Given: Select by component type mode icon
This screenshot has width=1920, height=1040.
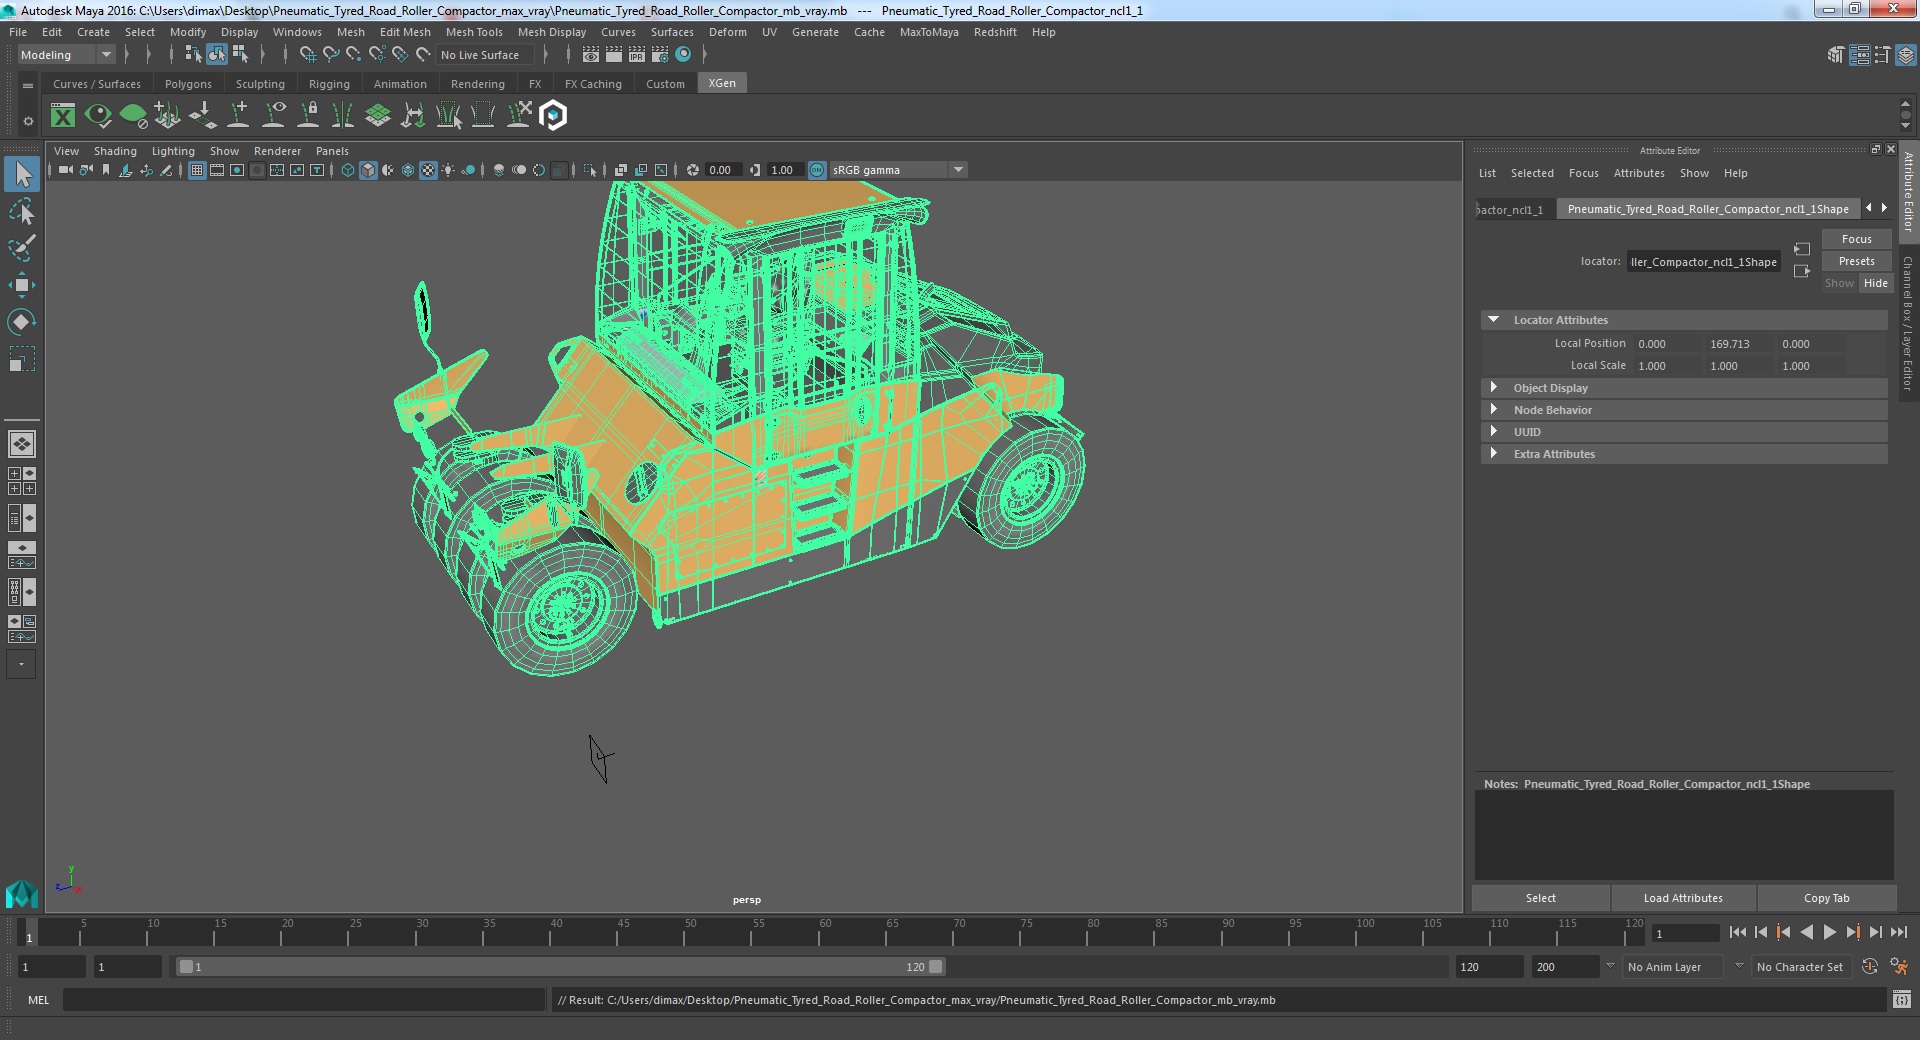Looking at the screenshot, I should pyautogui.click(x=240, y=55).
